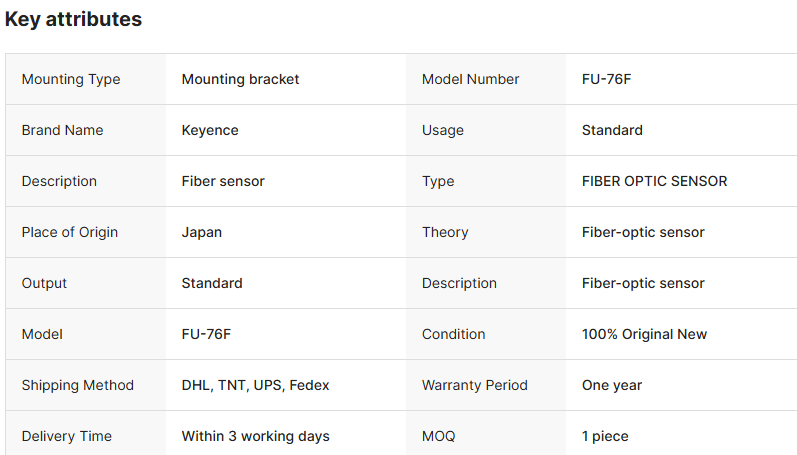Click the "1 piece" MOQ value
Image resolution: width=797 pixels, height=455 pixels.
pyautogui.click(x=605, y=436)
